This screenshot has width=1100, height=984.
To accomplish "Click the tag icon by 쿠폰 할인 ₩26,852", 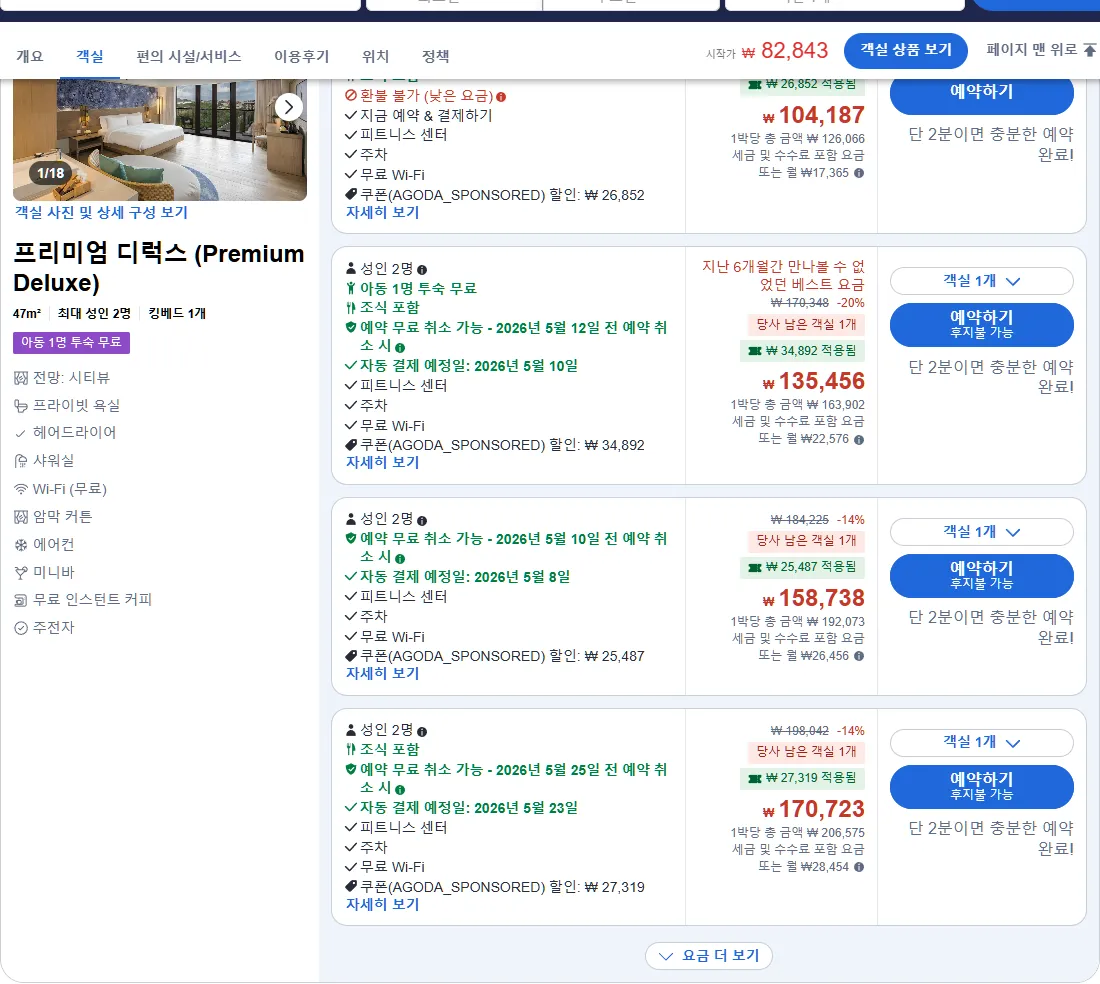I will pos(351,194).
